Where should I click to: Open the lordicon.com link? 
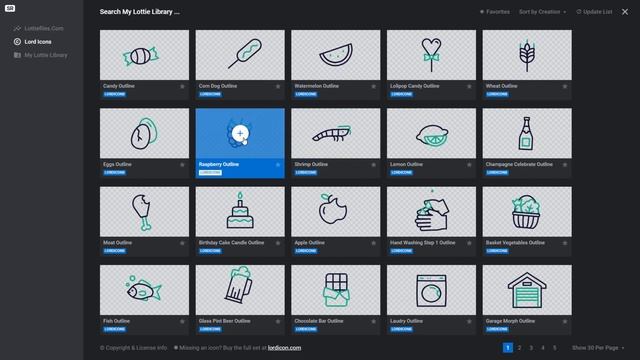click(x=284, y=348)
